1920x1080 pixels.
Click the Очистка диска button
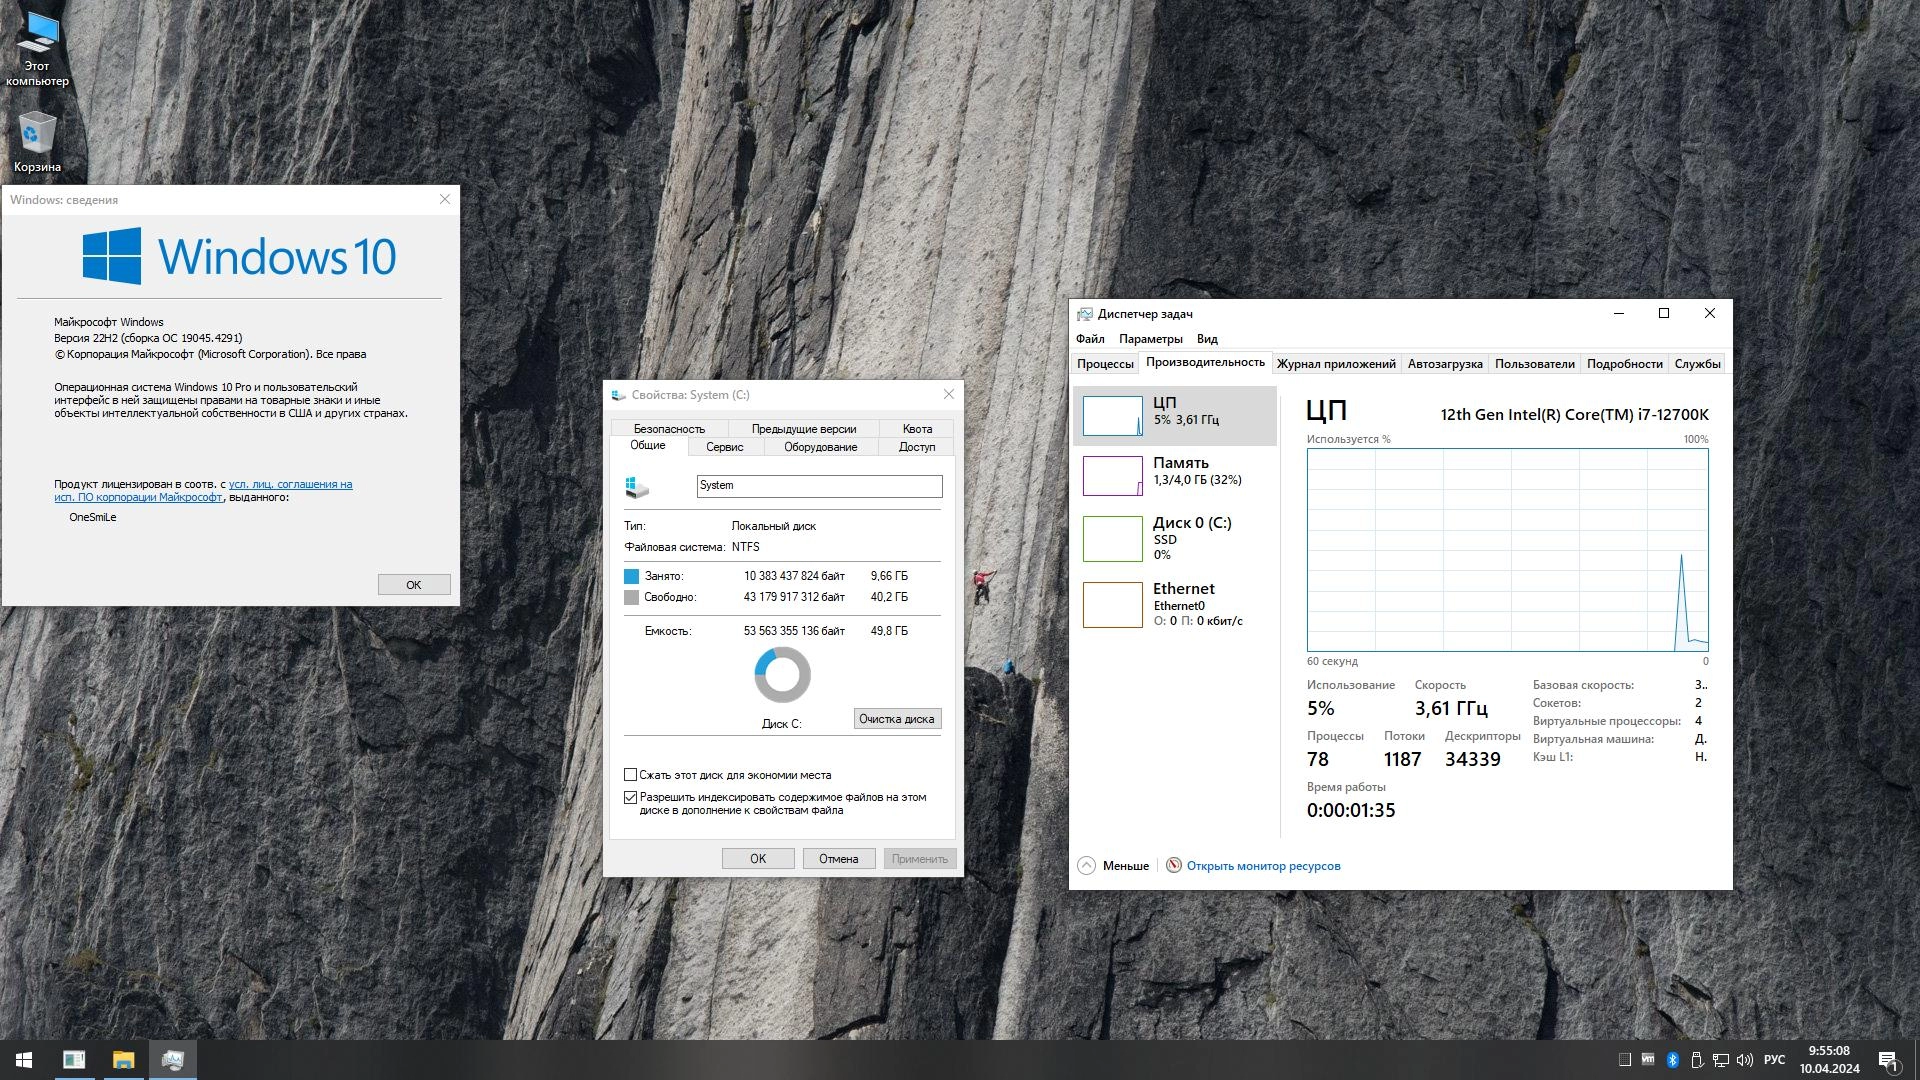click(896, 719)
